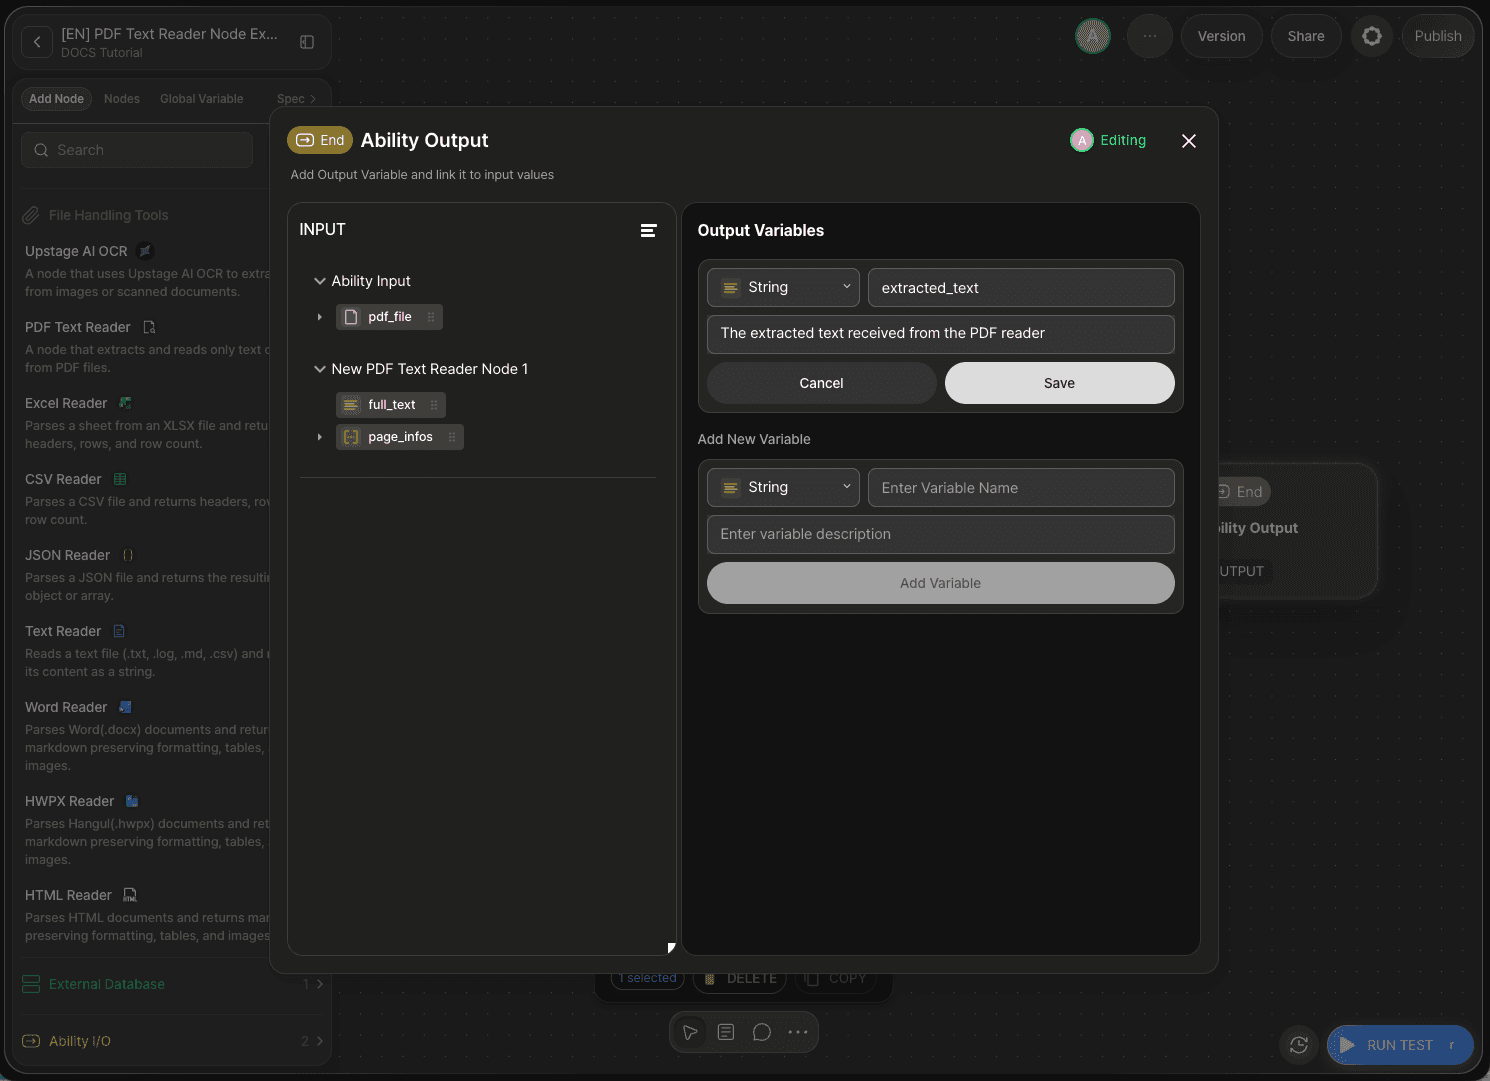Click the extracted text description field
The height and width of the screenshot is (1081, 1490).
pos(941,334)
